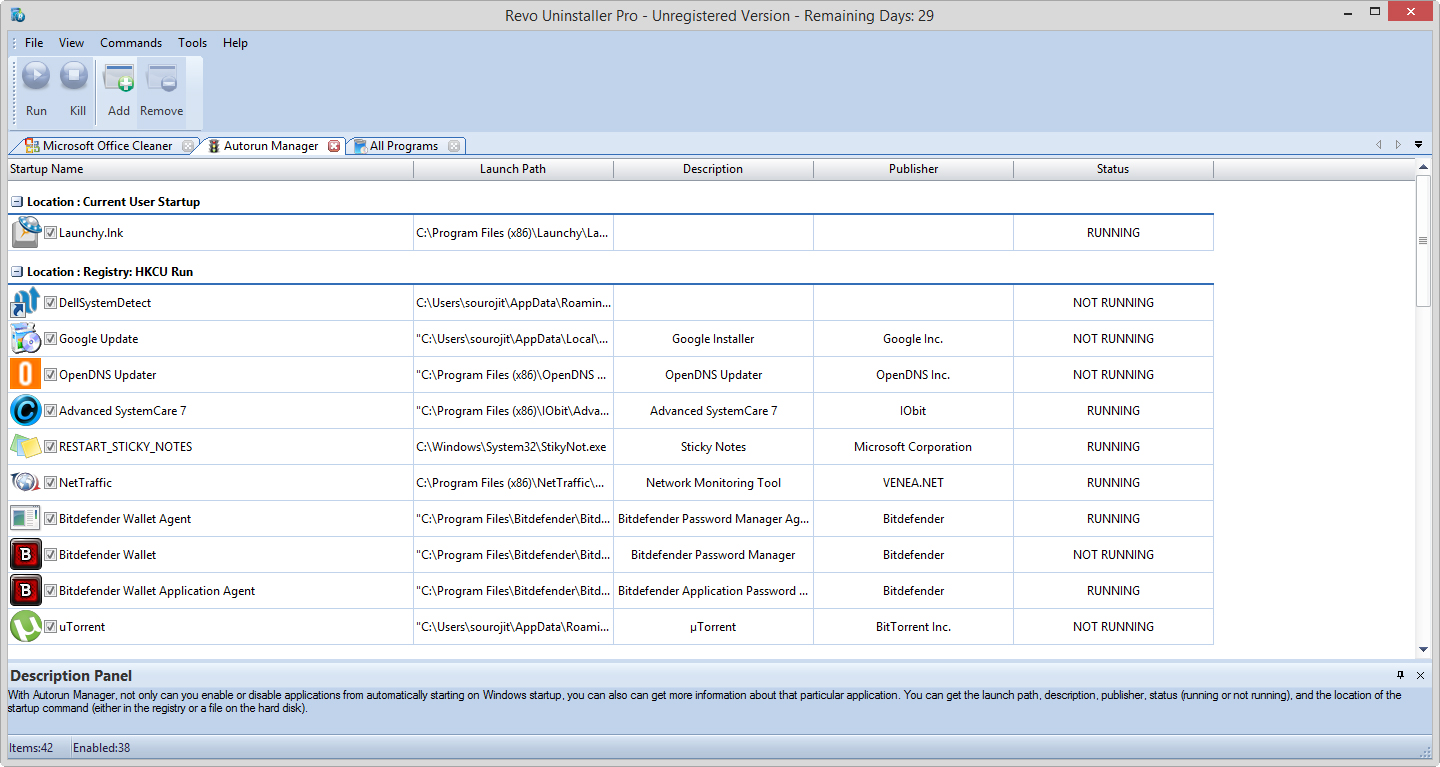The image size is (1440, 767).
Task: Click the RESTART_STICKY_NOTES sticky notes icon
Action: (x=25, y=447)
